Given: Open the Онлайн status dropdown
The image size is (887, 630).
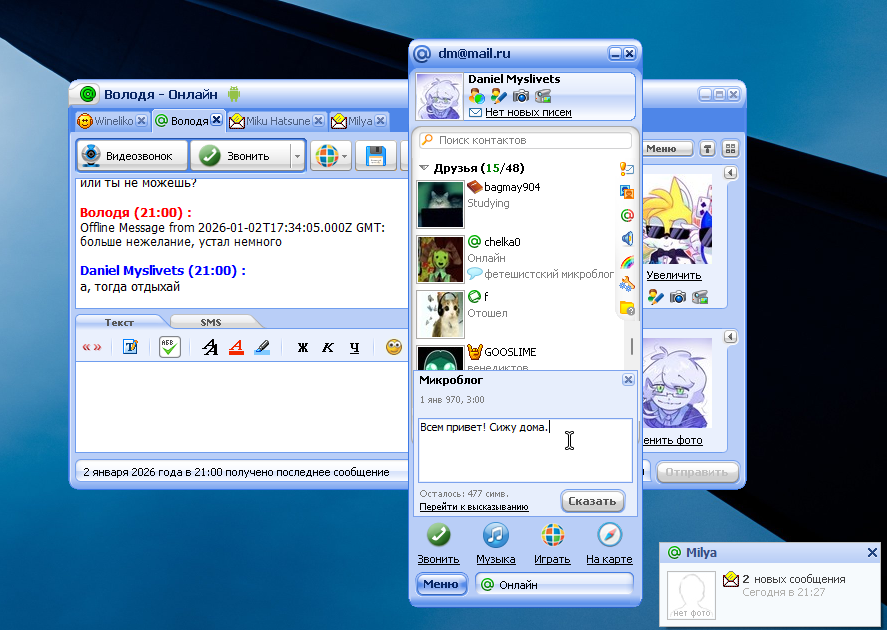Looking at the screenshot, I should pyautogui.click(x=554, y=585).
